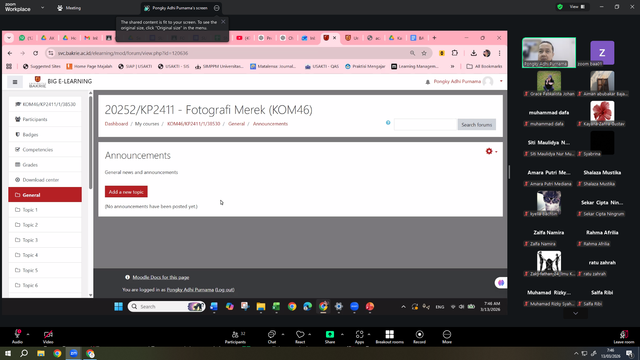Open Participants in Moodle sidebar
The image size is (640, 360).
tap(45, 119)
